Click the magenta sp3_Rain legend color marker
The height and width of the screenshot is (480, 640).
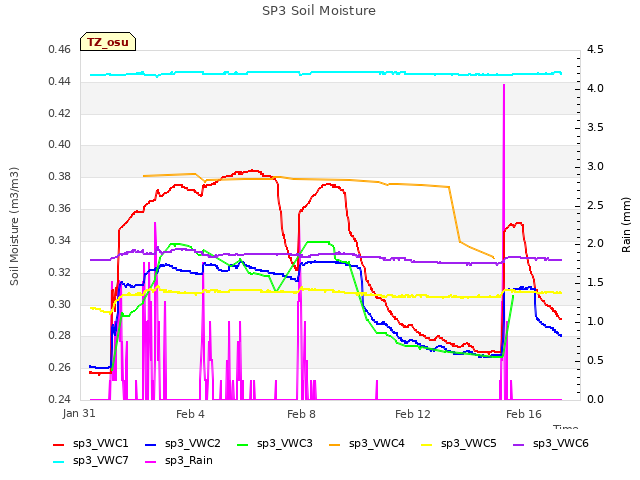(x=151, y=462)
